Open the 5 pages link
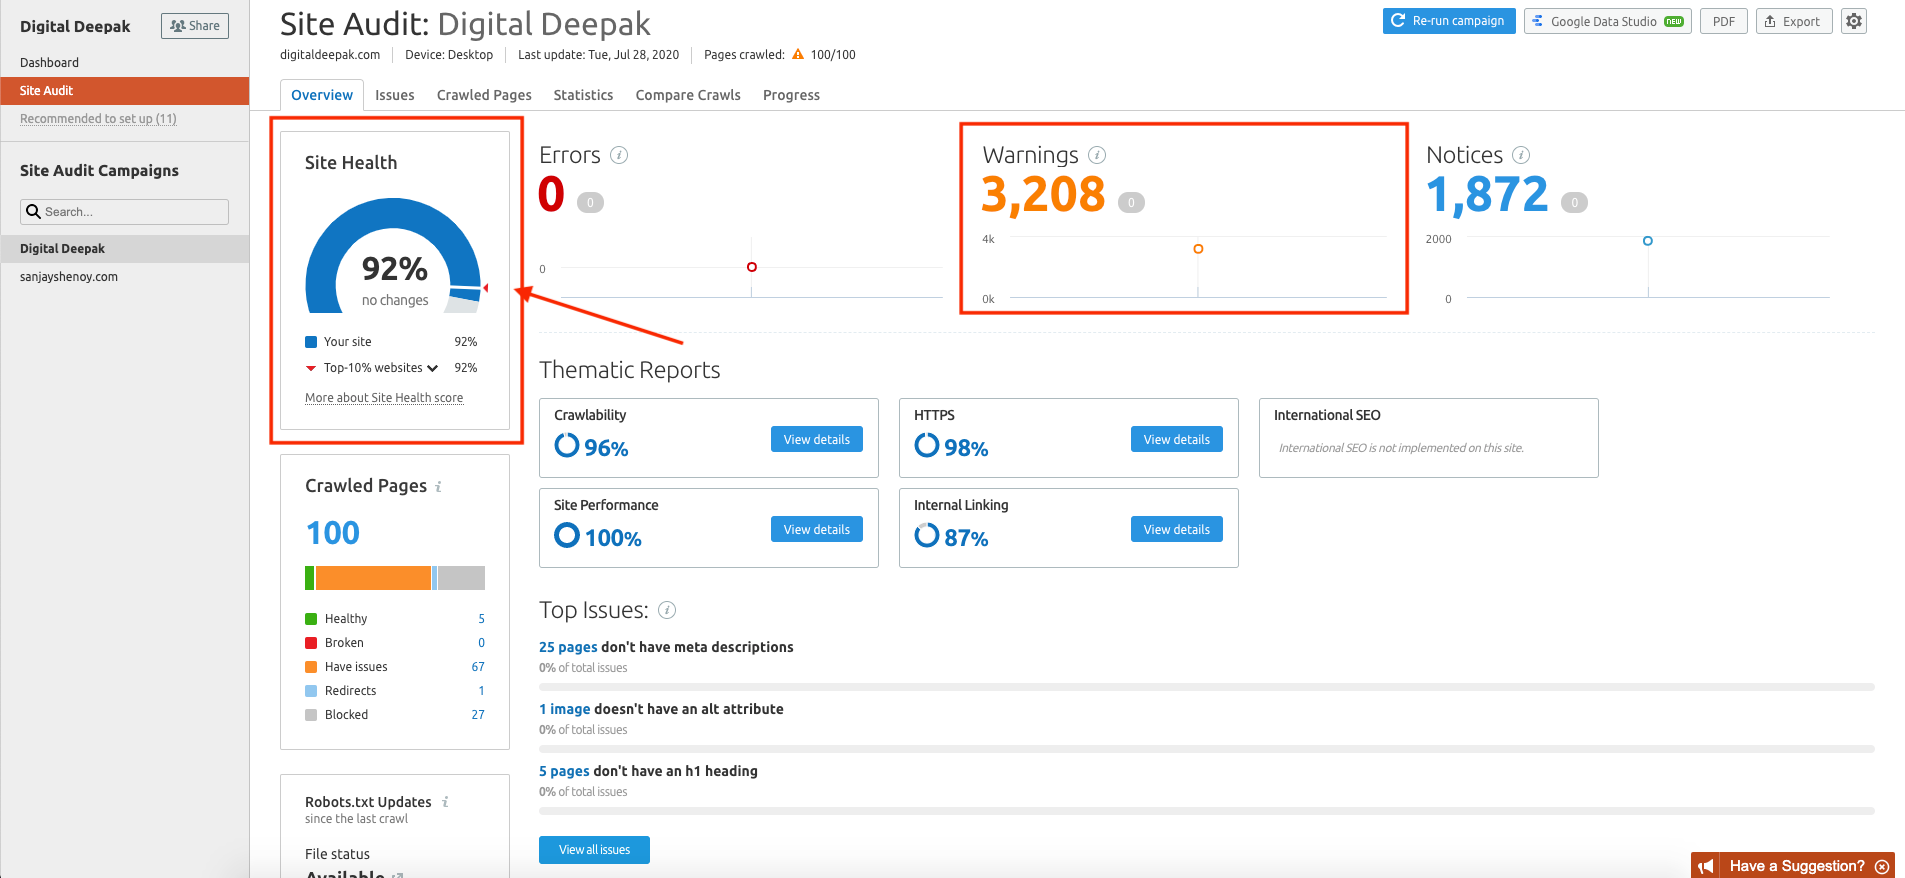 tap(564, 771)
